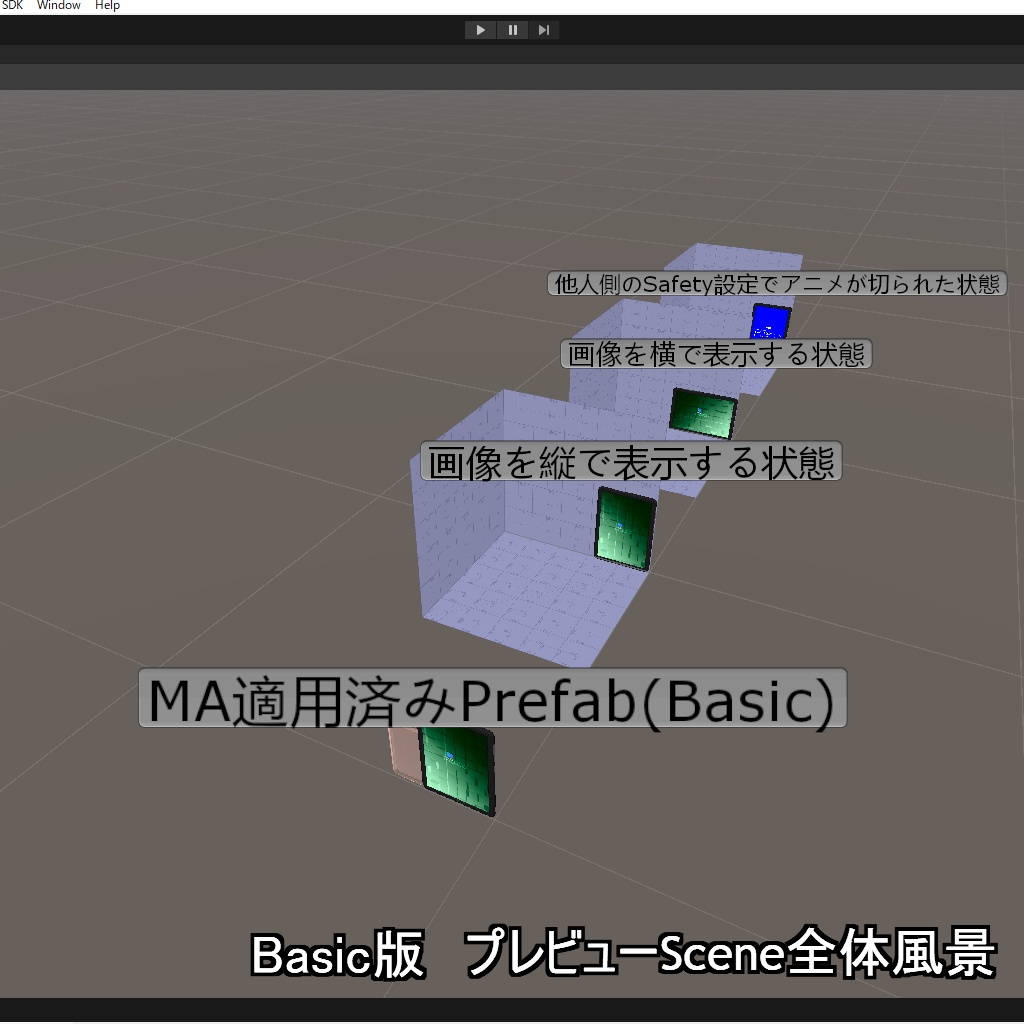Click the SDK menu bar item
This screenshot has width=1024, height=1024.
(13, 5)
